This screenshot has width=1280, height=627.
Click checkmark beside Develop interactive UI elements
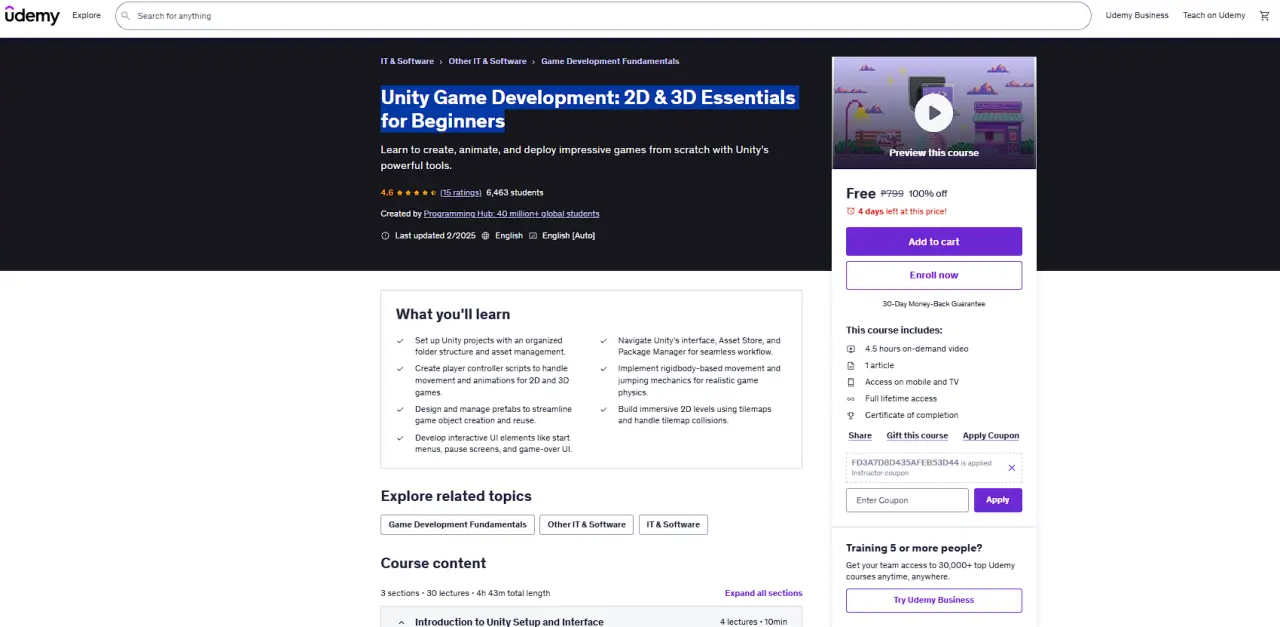[401, 438]
